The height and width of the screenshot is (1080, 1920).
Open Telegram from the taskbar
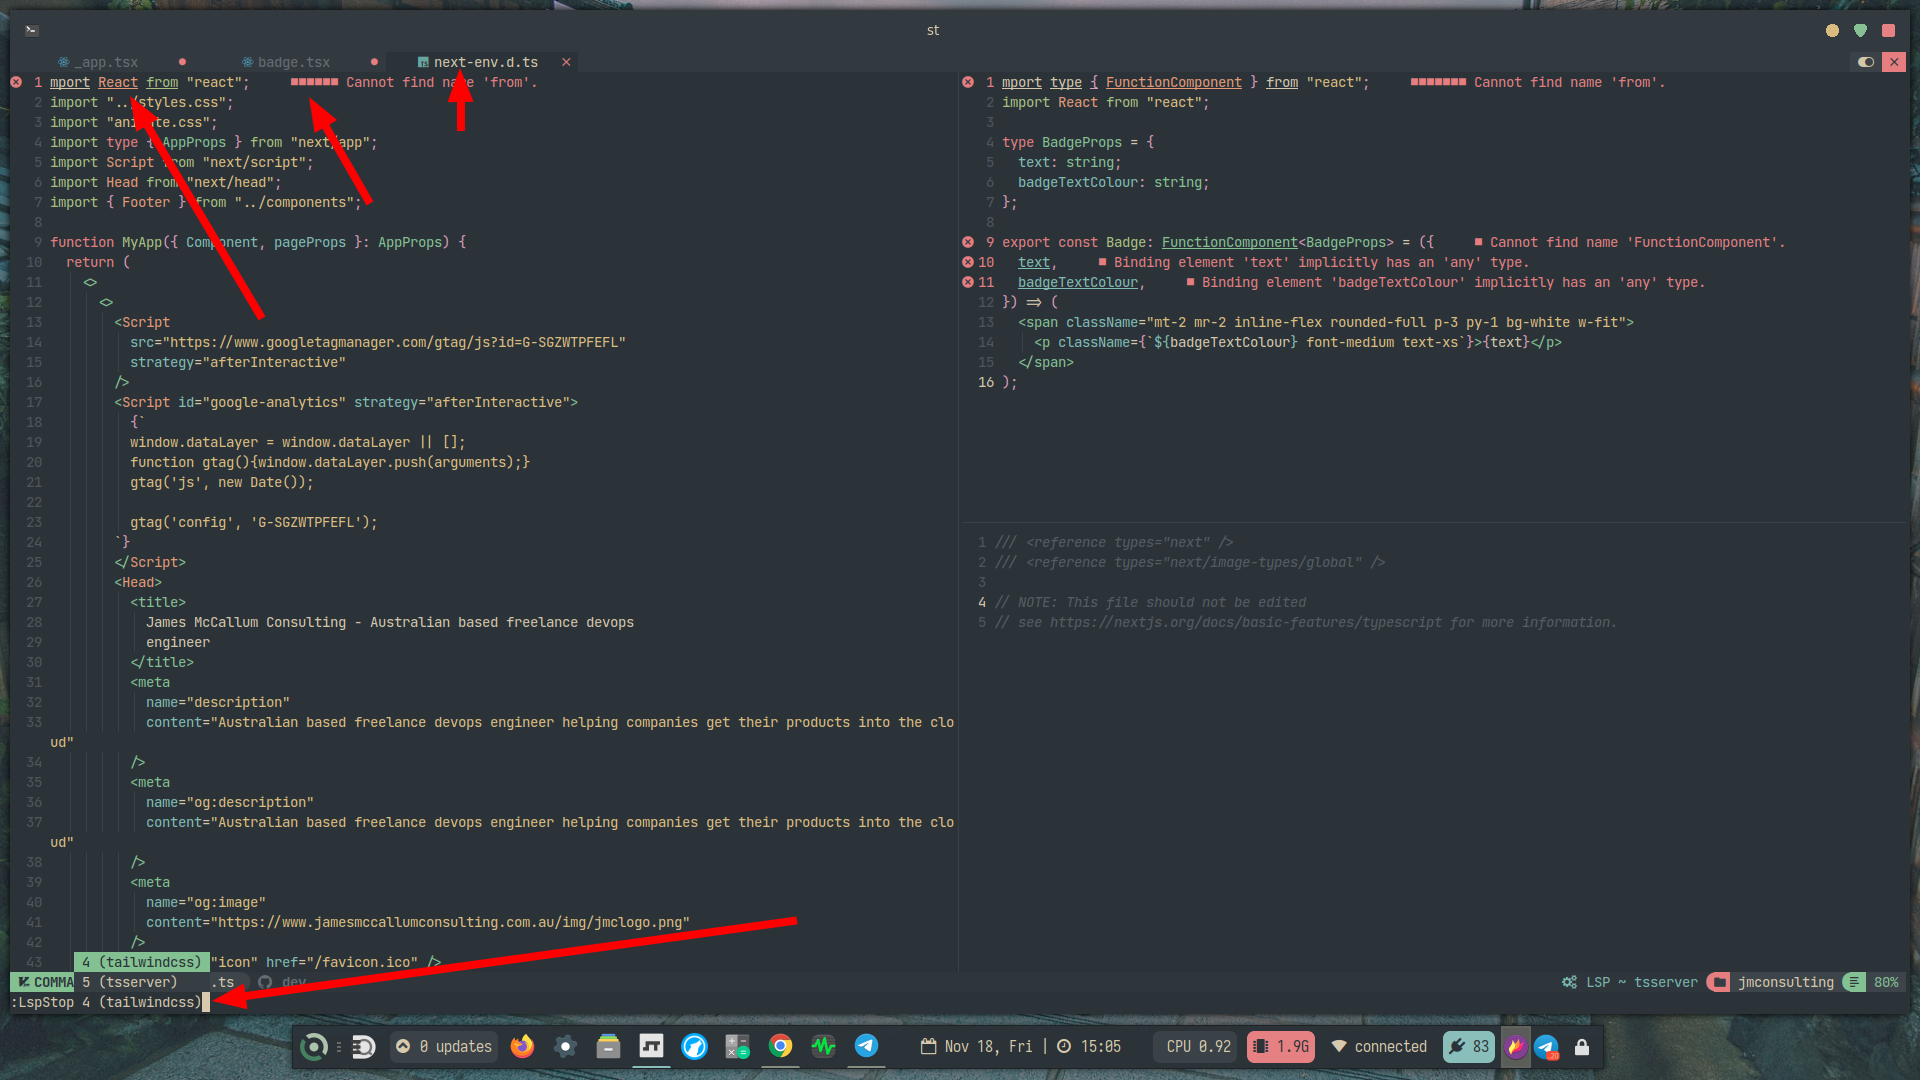coord(866,1046)
